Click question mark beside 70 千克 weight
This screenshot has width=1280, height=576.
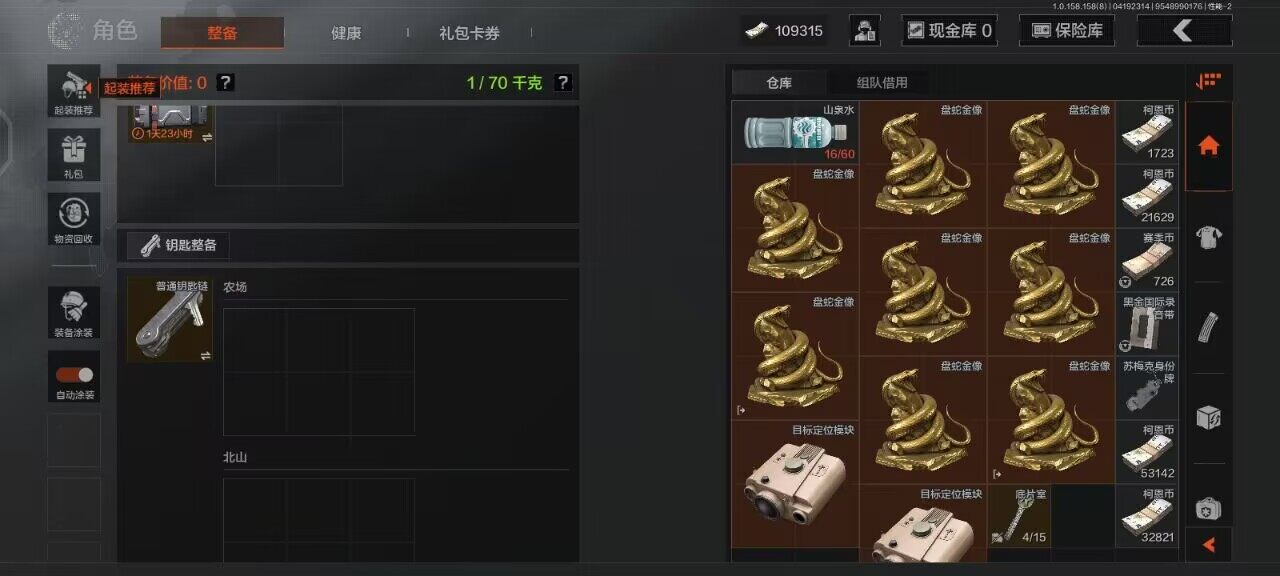coord(563,83)
